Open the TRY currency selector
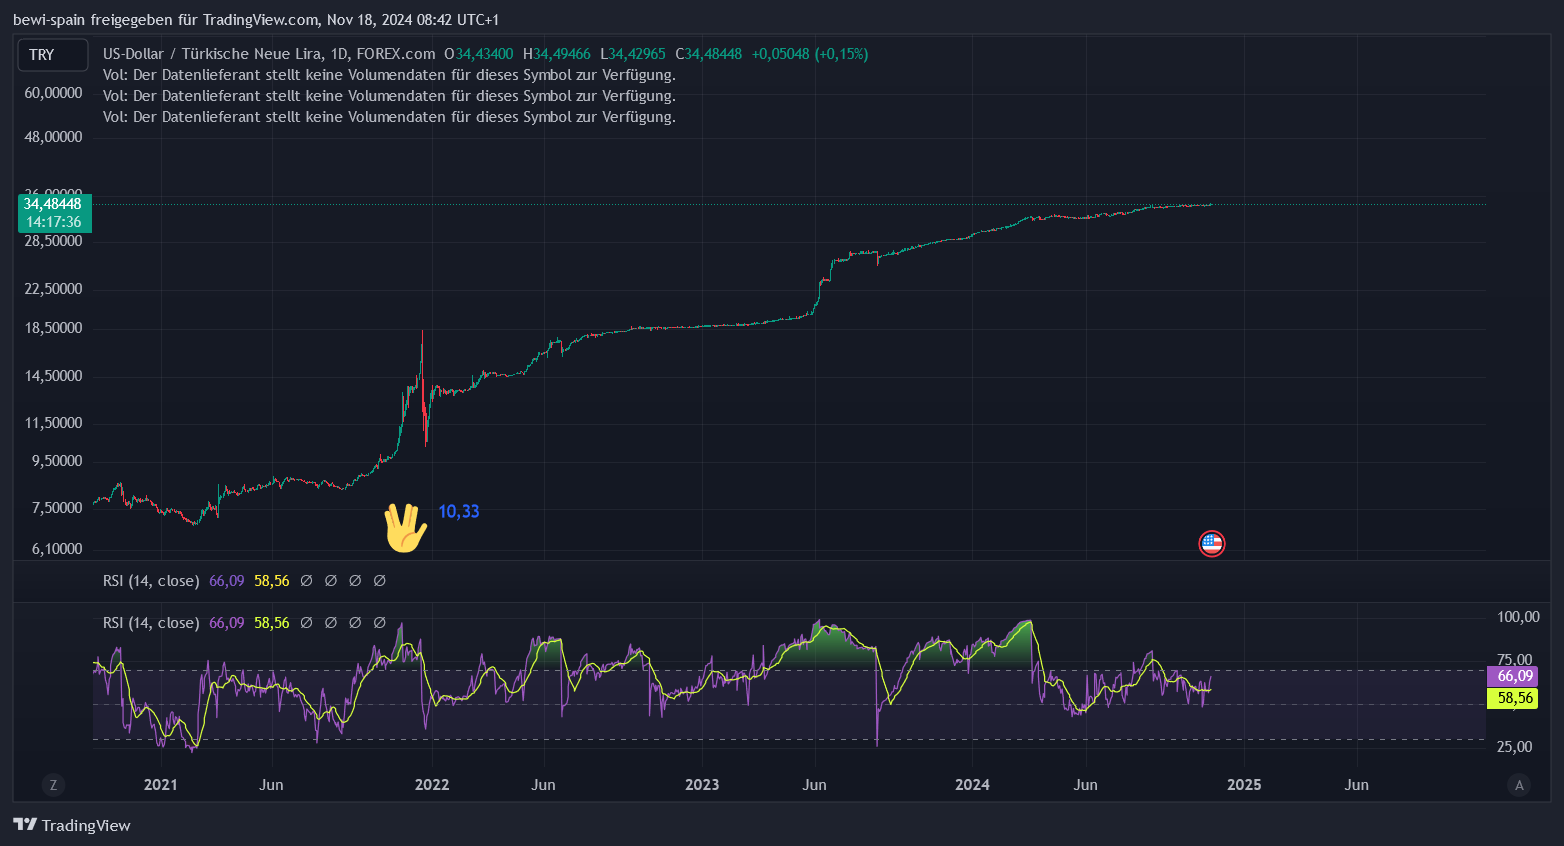The image size is (1564, 846). coord(53,55)
